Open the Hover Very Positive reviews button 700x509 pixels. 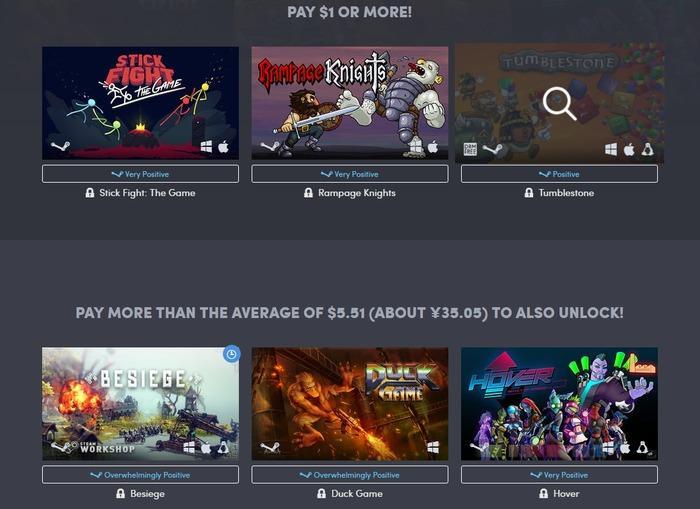pos(559,475)
